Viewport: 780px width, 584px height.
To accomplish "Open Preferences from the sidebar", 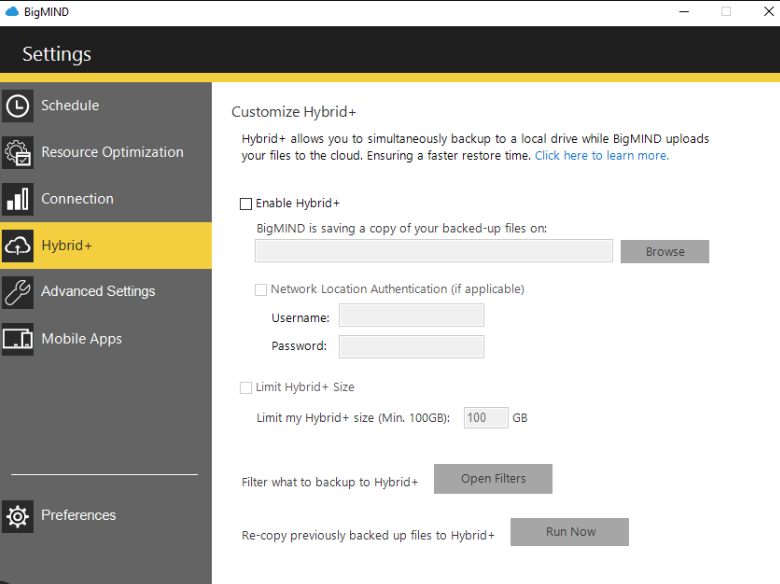I will [106, 516].
